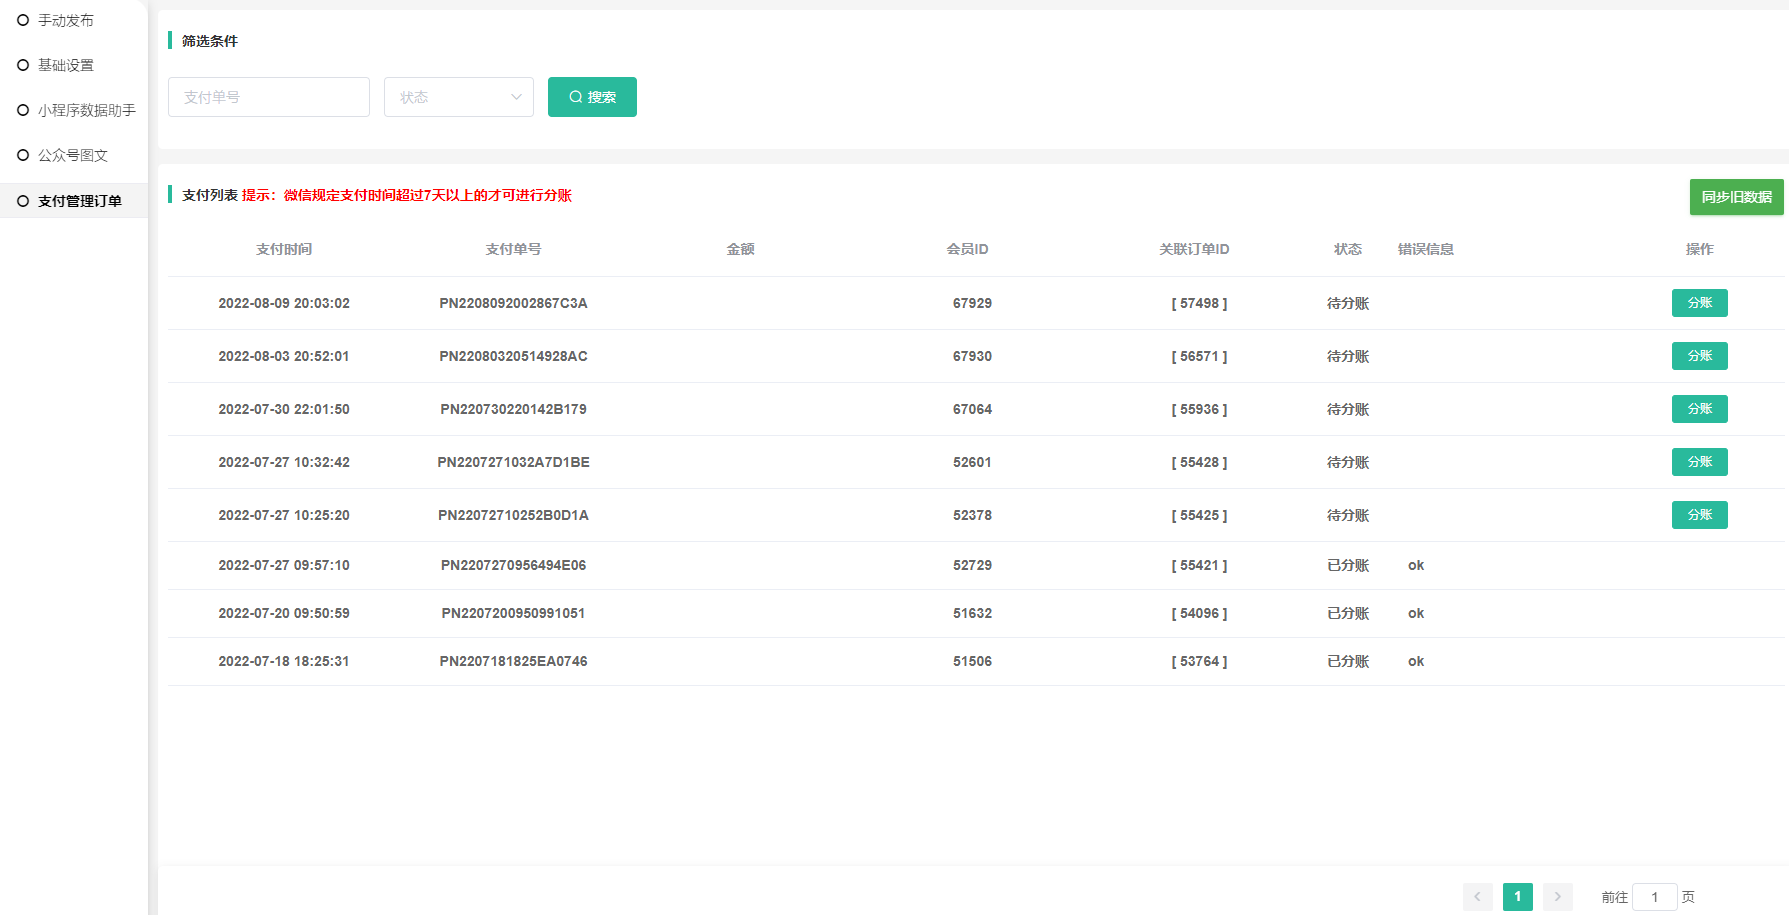The height and width of the screenshot is (915, 1789).
Task: Select 小程序数据助手 sidebar item
Action: pyautogui.click(x=86, y=110)
